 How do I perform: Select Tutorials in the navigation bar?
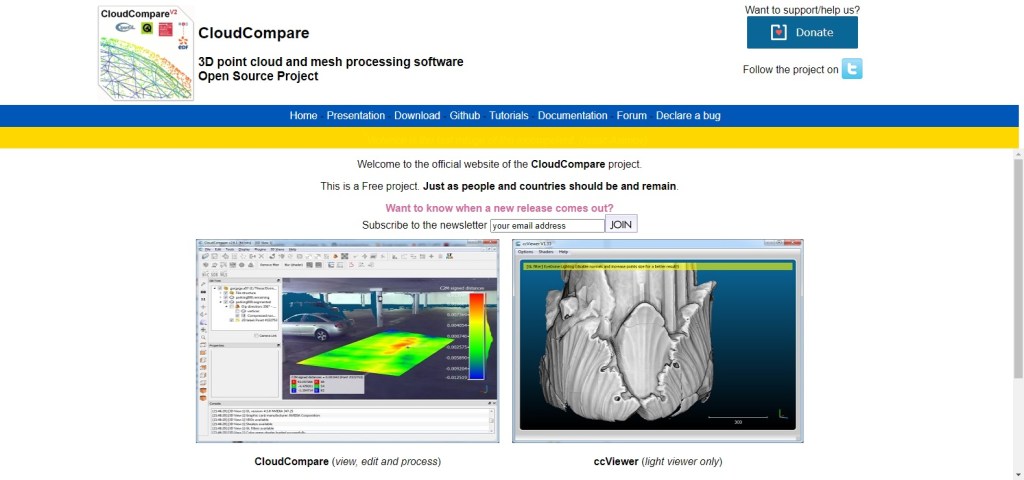point(509,116)
